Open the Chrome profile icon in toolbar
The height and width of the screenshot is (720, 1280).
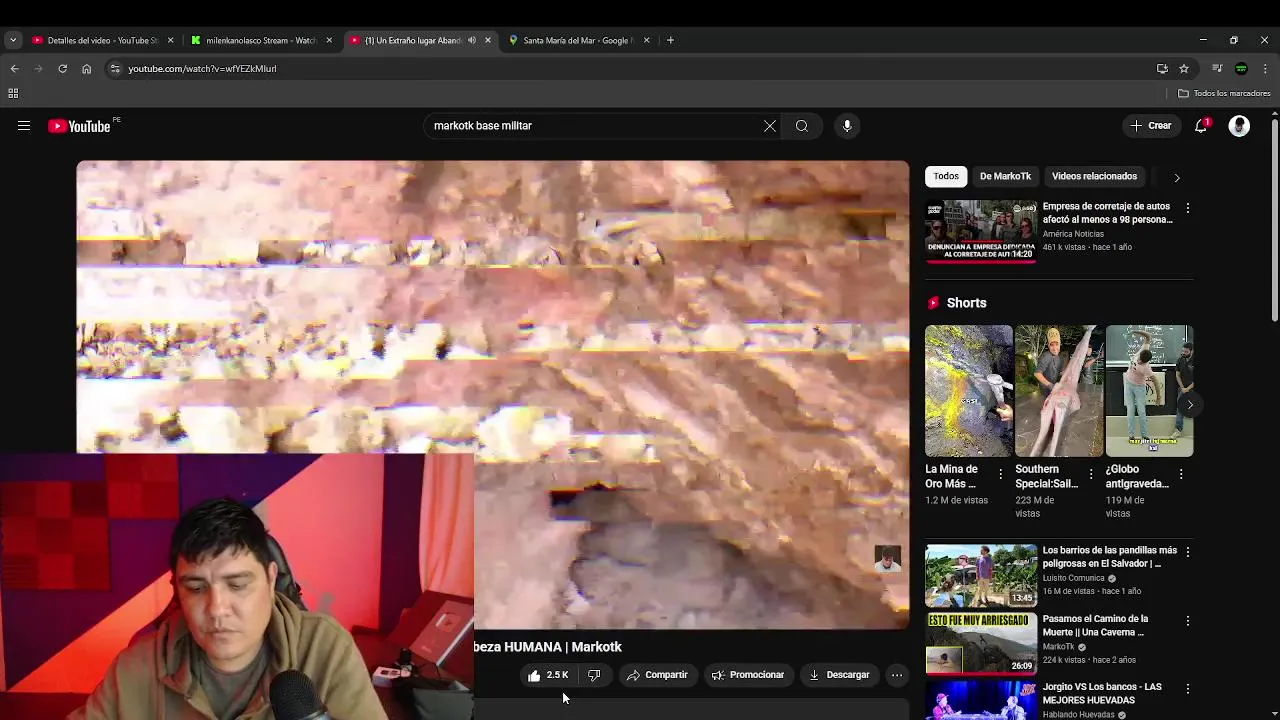(x=1241, y=69)
